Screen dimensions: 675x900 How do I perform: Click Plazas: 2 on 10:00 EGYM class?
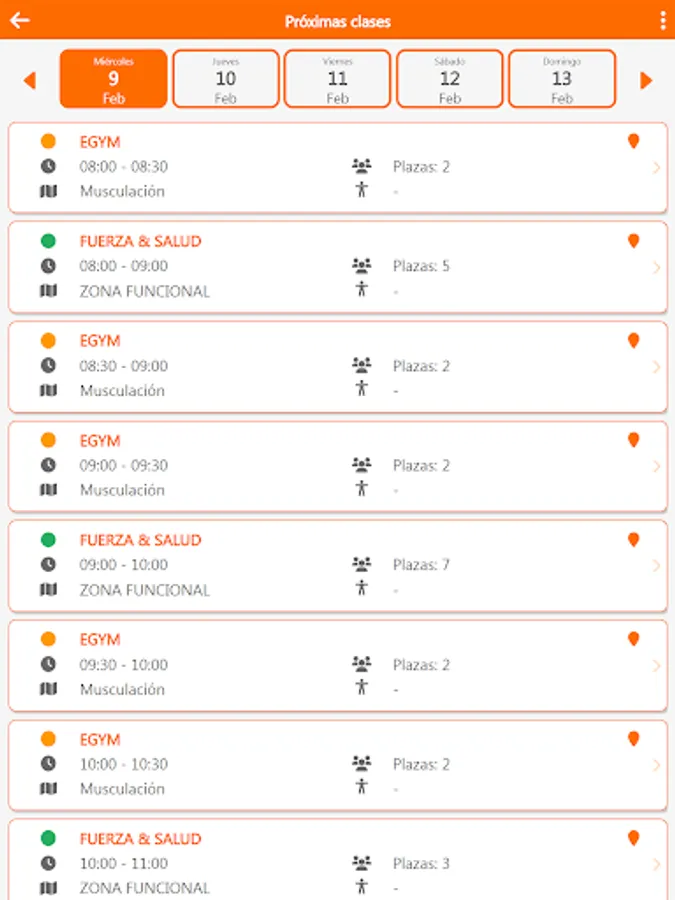[421, 764]
